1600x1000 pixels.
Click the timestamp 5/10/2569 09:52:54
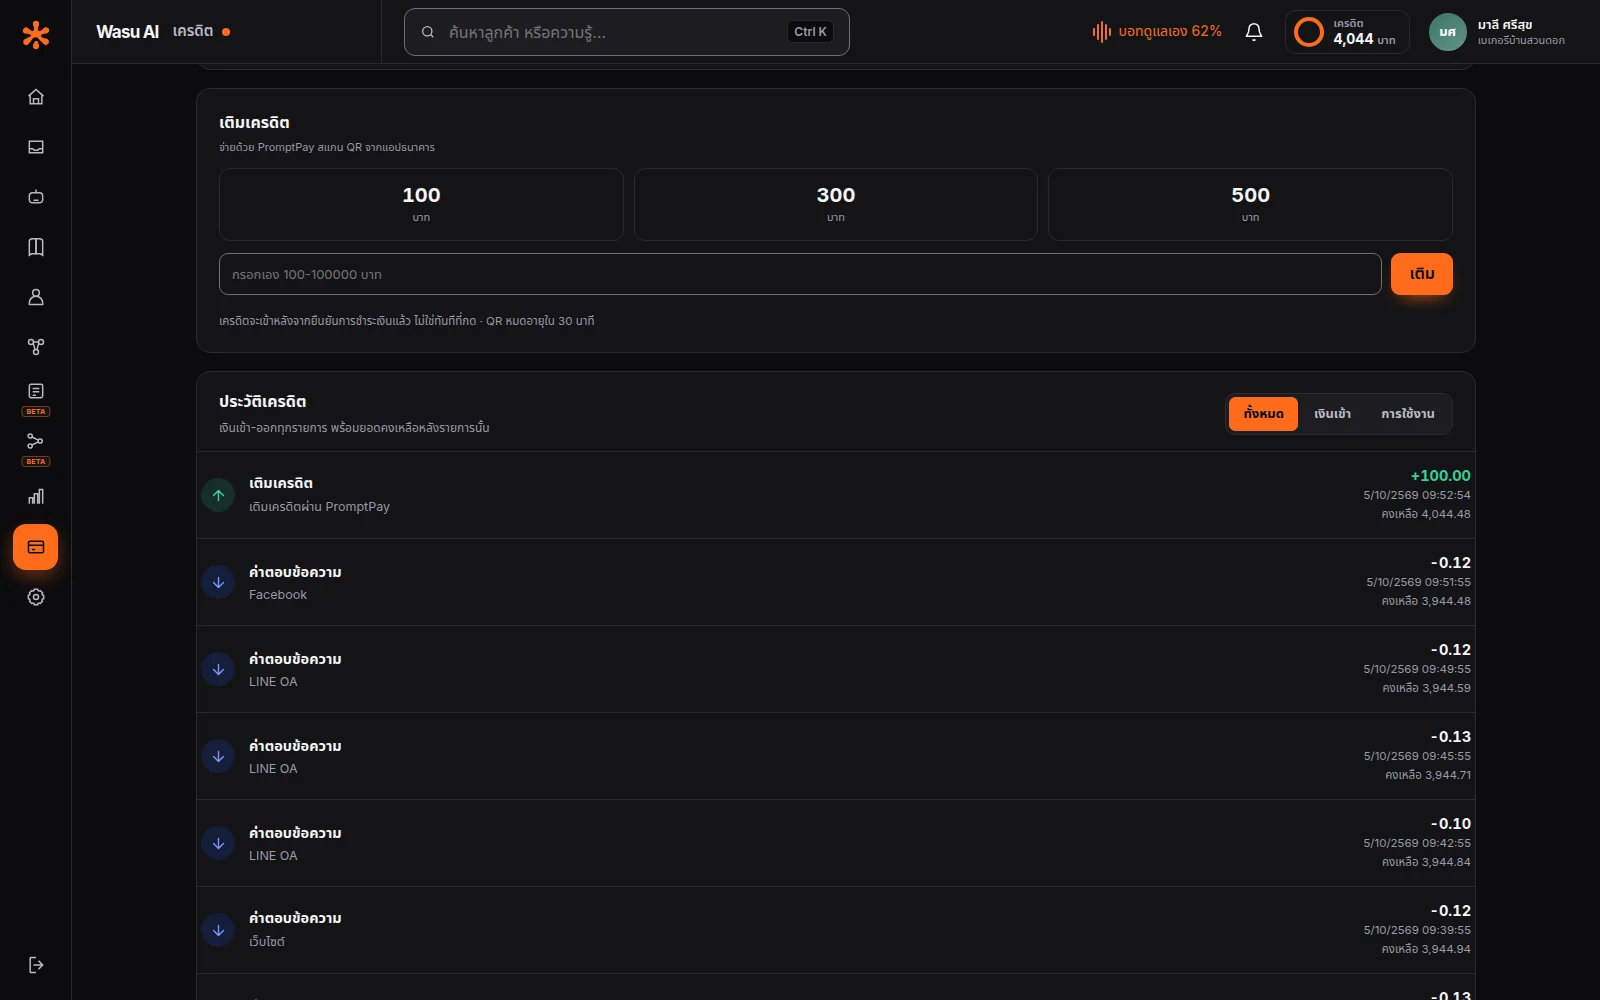pyautogui.click(x=1417, y=495)
